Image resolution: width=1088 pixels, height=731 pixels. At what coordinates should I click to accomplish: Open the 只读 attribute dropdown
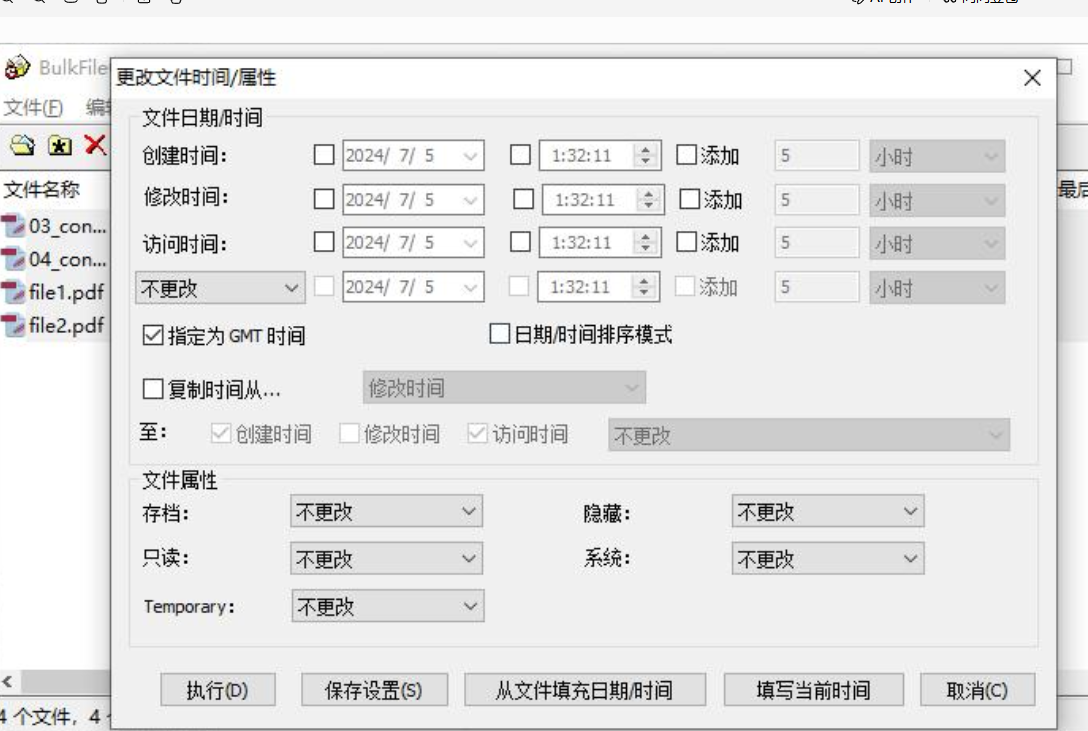(386, 559)
